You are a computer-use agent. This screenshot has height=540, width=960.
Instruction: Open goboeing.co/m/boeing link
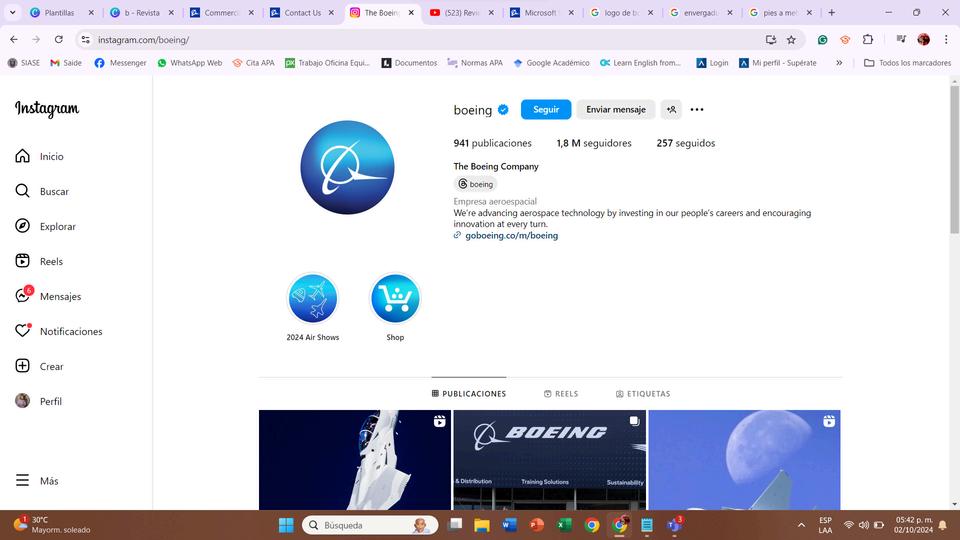coord(511,235)
